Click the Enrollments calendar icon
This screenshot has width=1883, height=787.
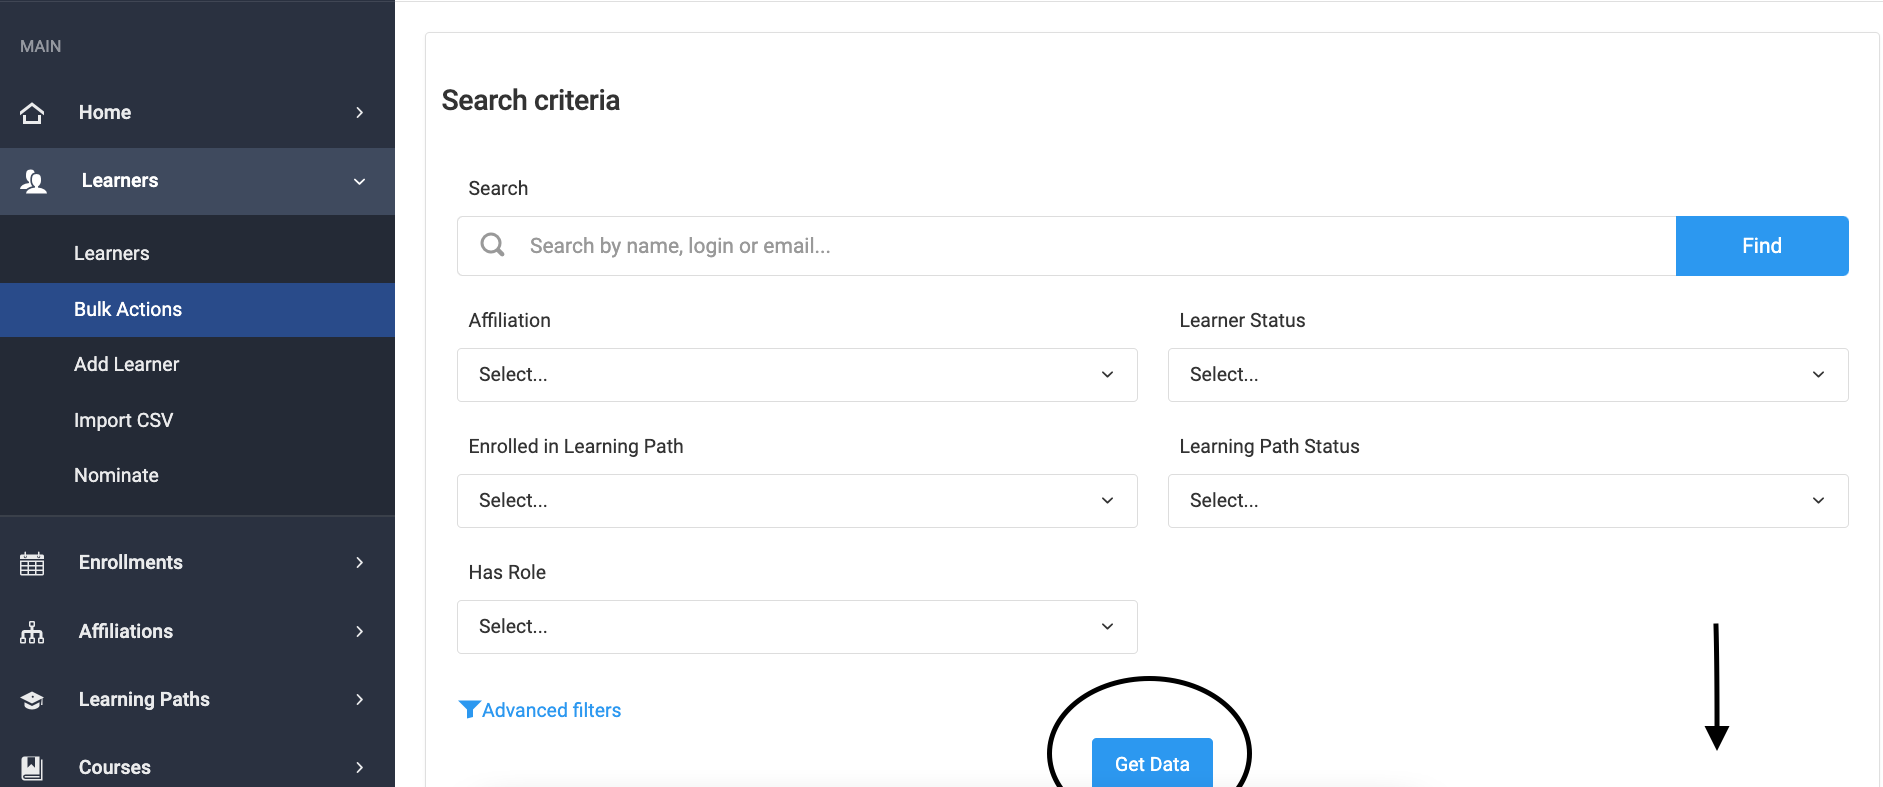coord(32,564)
